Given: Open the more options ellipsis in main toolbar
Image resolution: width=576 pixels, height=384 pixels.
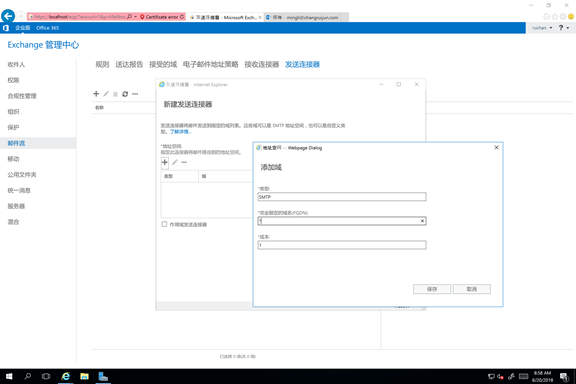Looking at the screenshot, I should pyautogui.click(x=135, y=94).
